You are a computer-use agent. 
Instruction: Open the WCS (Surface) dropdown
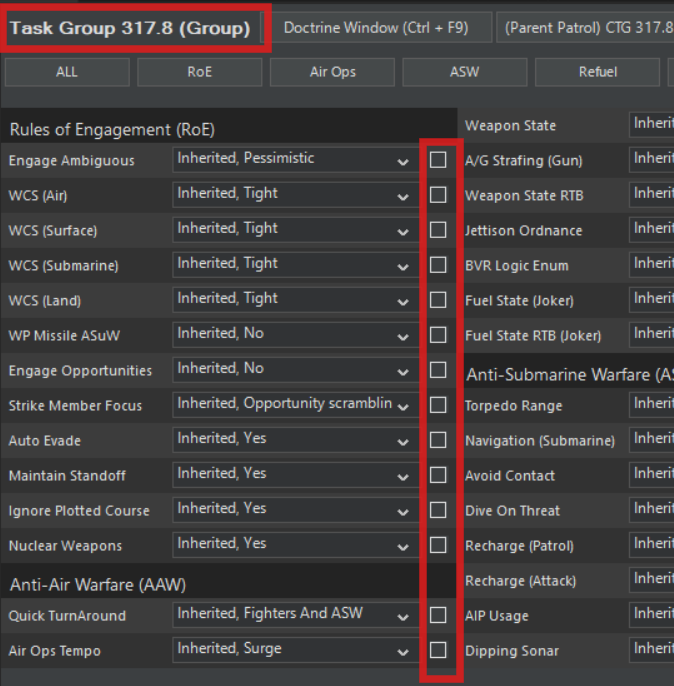pyautogui.click(x=295, y=230)
